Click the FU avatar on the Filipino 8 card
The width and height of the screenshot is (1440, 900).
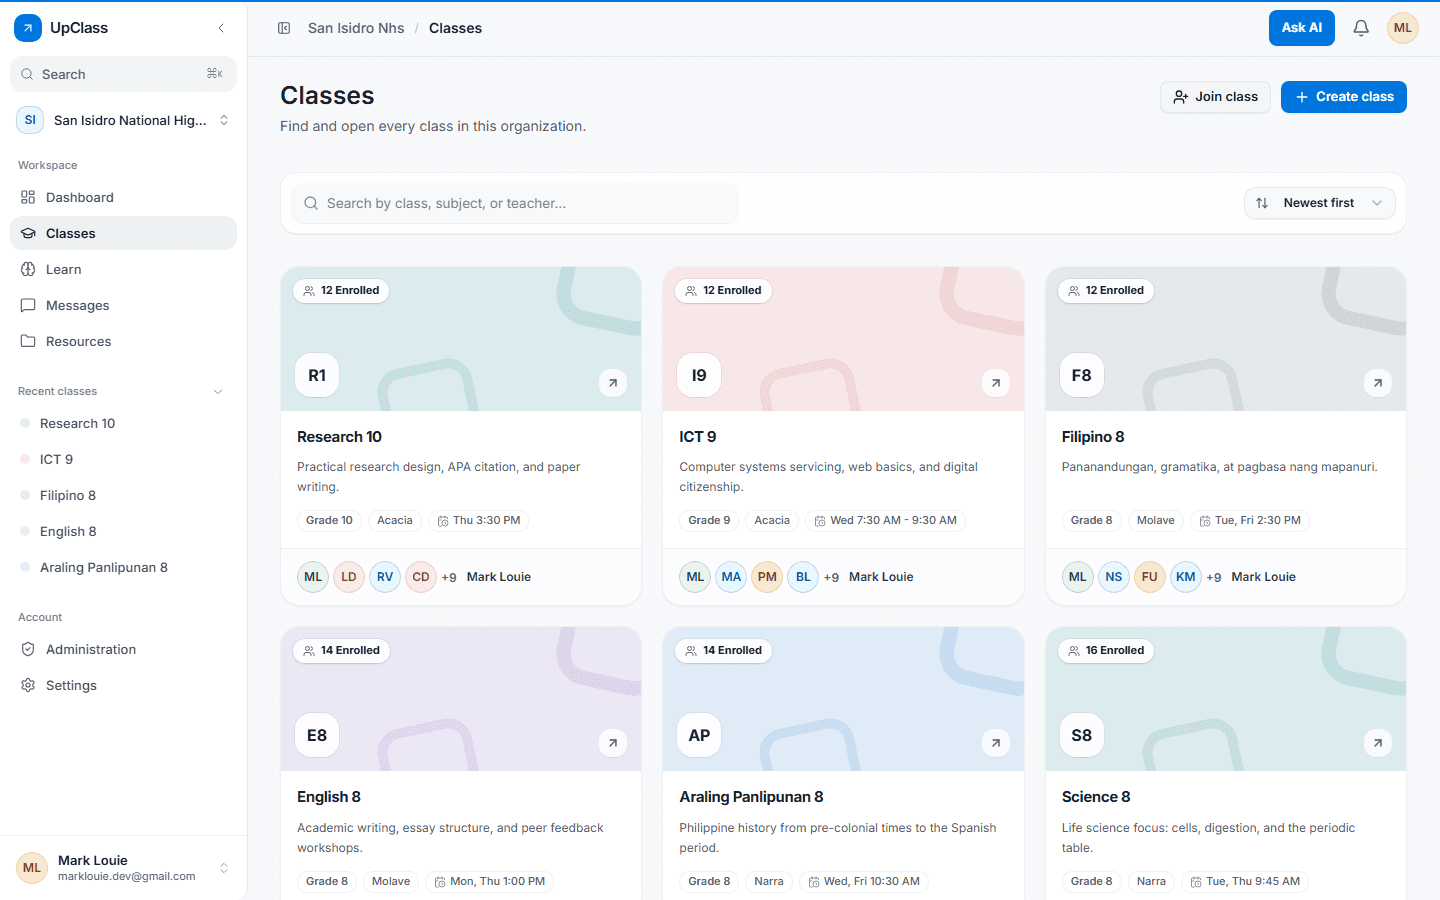[1150, 577]
